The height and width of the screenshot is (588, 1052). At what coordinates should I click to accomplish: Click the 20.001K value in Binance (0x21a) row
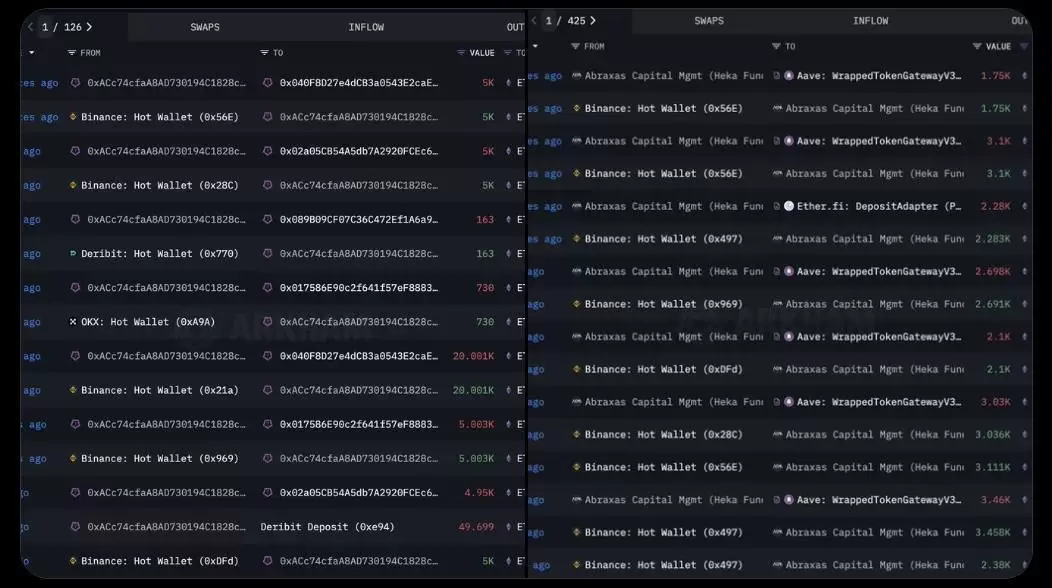coord(474,390)
